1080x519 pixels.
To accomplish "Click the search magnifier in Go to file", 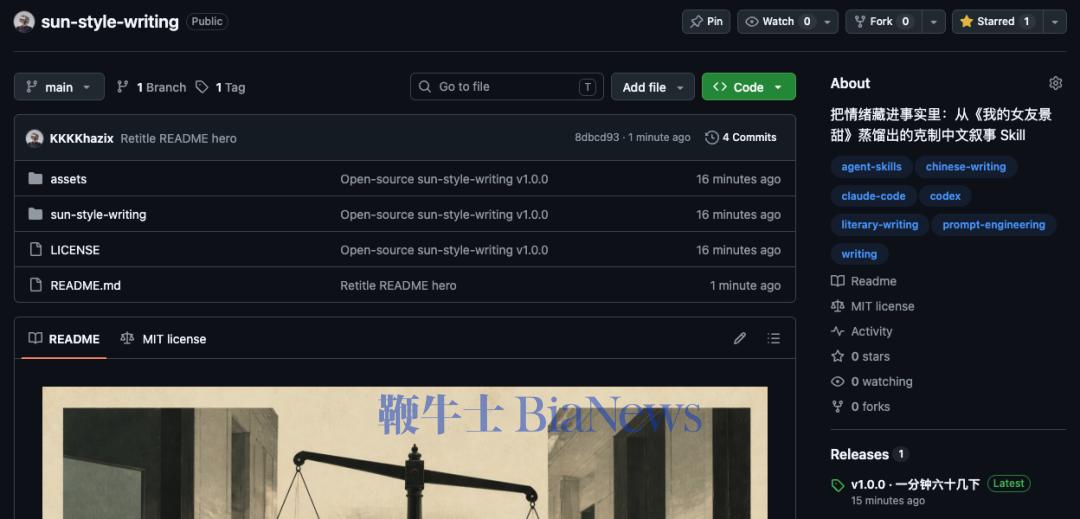I will [426, 87].
